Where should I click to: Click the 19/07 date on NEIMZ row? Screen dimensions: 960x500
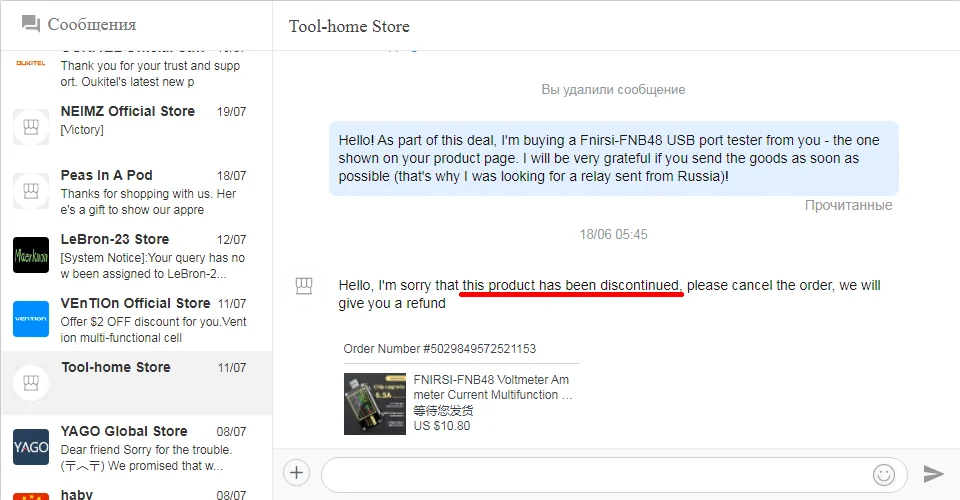(x=231, y=112)
